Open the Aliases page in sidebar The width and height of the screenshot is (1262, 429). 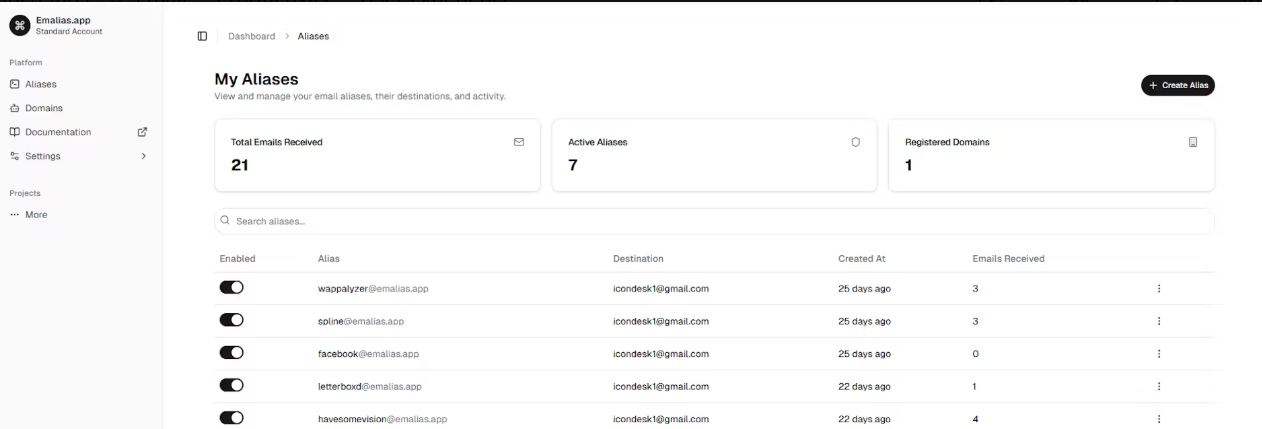pyautogui.click(x=79, y=84)
